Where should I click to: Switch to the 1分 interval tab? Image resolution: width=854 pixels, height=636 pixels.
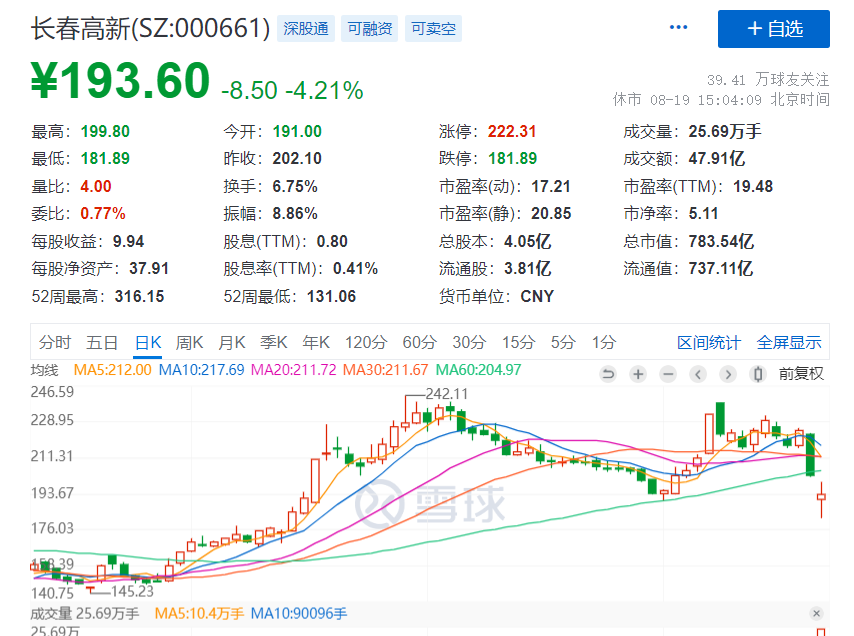[604, 343]
